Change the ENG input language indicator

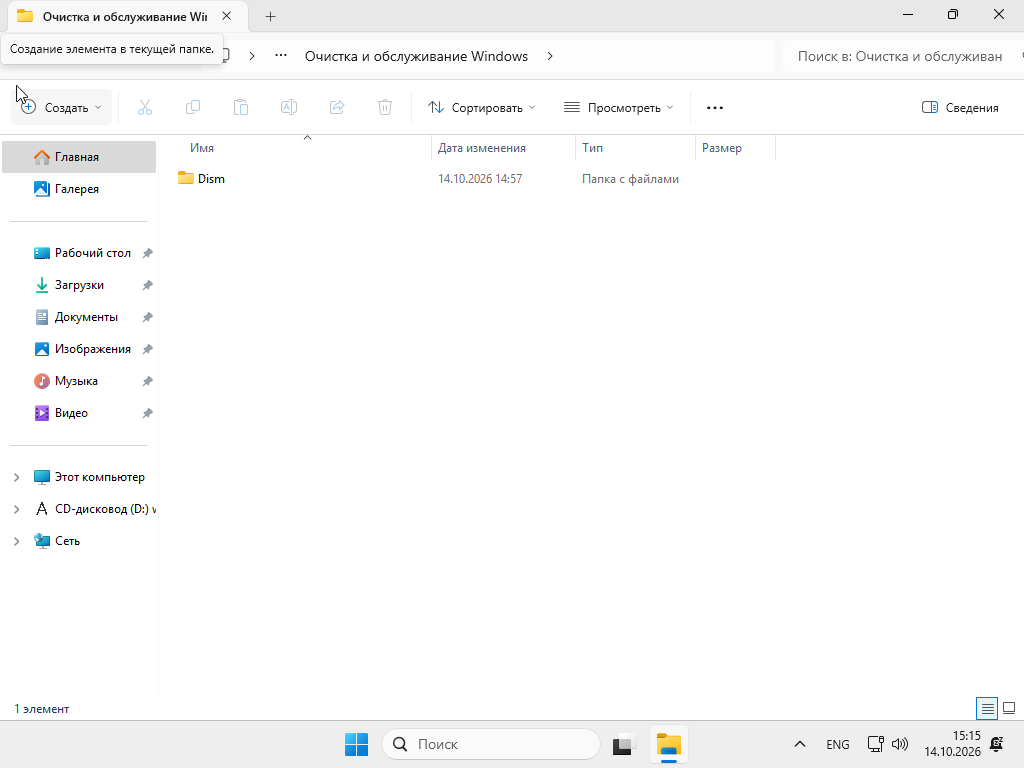click(838, 744)
